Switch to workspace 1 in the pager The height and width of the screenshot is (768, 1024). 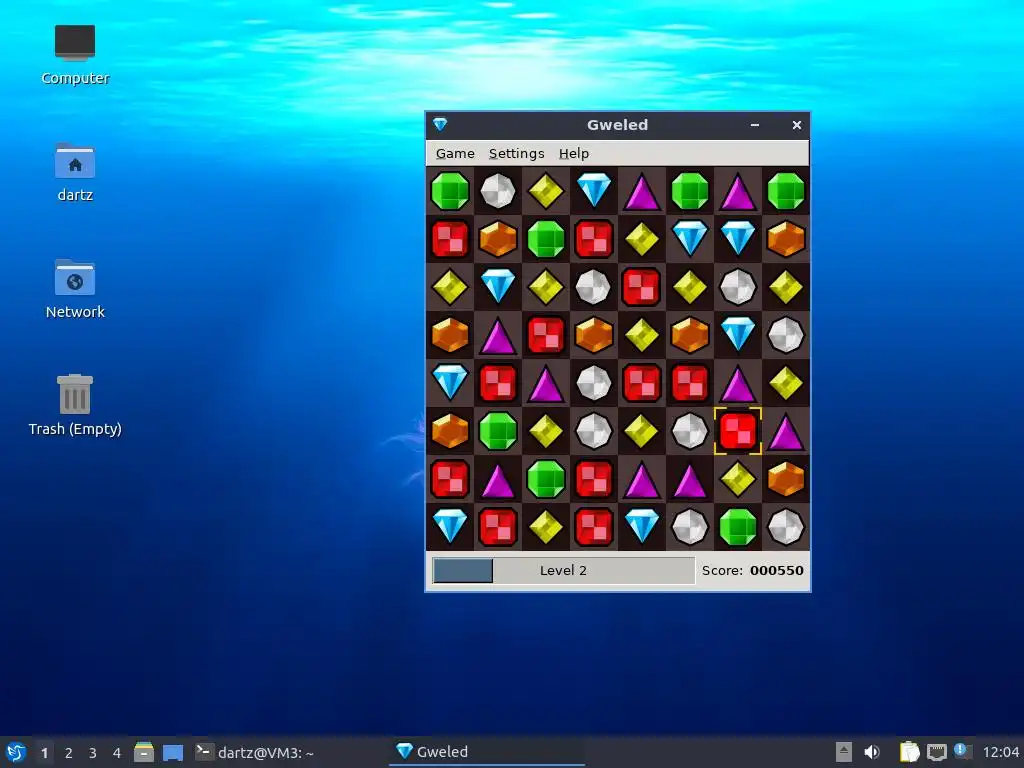(44, 753)
